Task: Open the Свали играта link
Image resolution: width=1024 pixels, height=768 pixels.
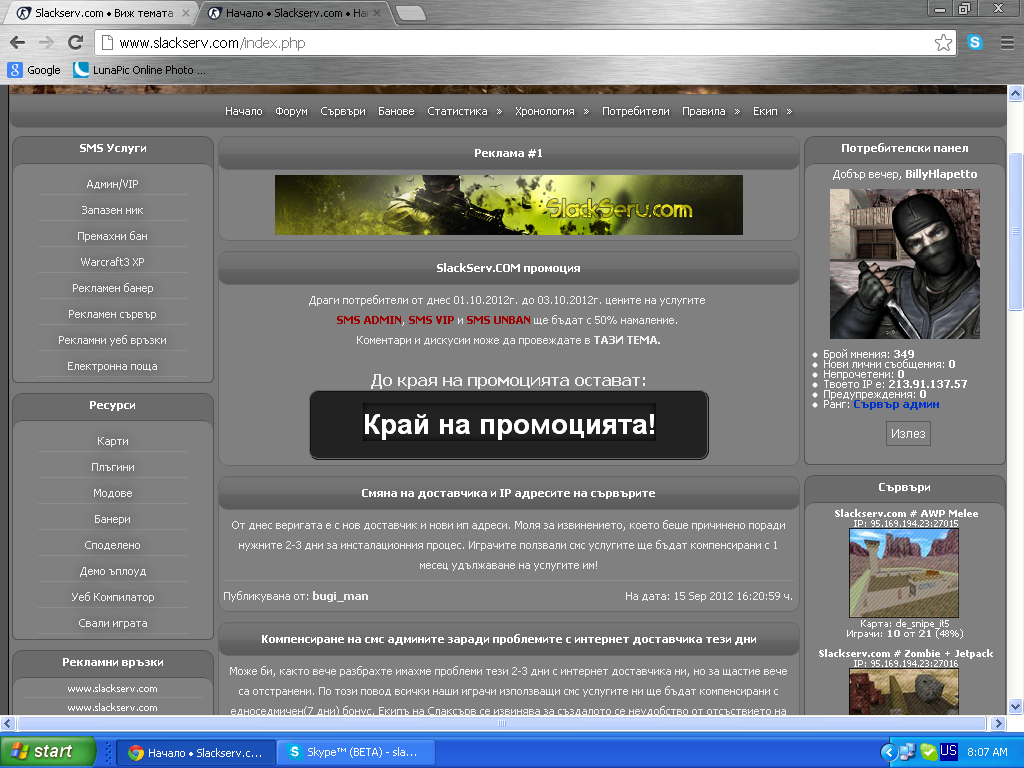Action: pos(112,624)
